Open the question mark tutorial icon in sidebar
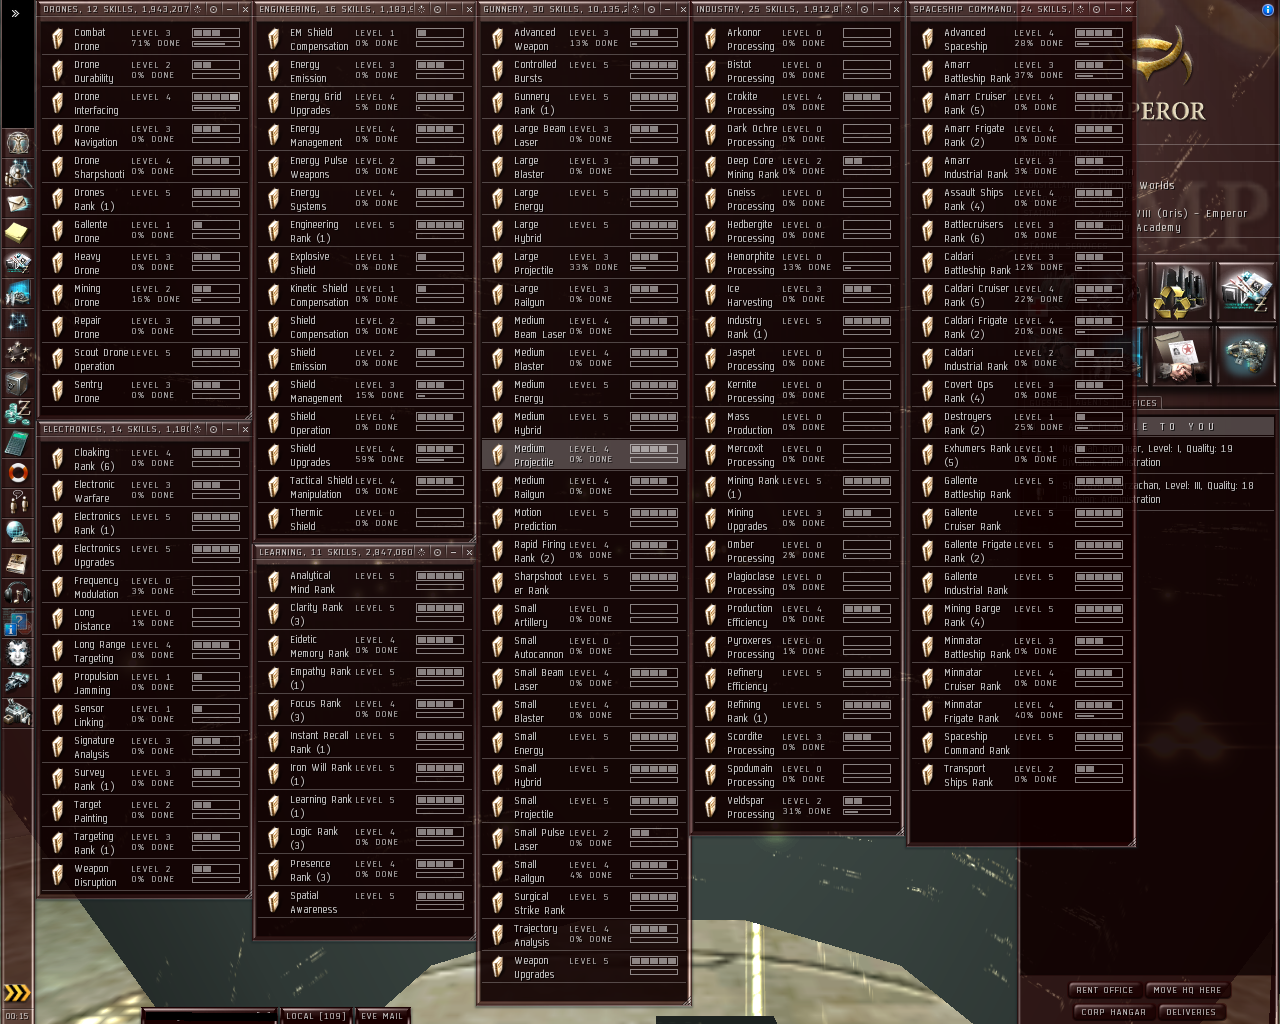 [17, 623]
